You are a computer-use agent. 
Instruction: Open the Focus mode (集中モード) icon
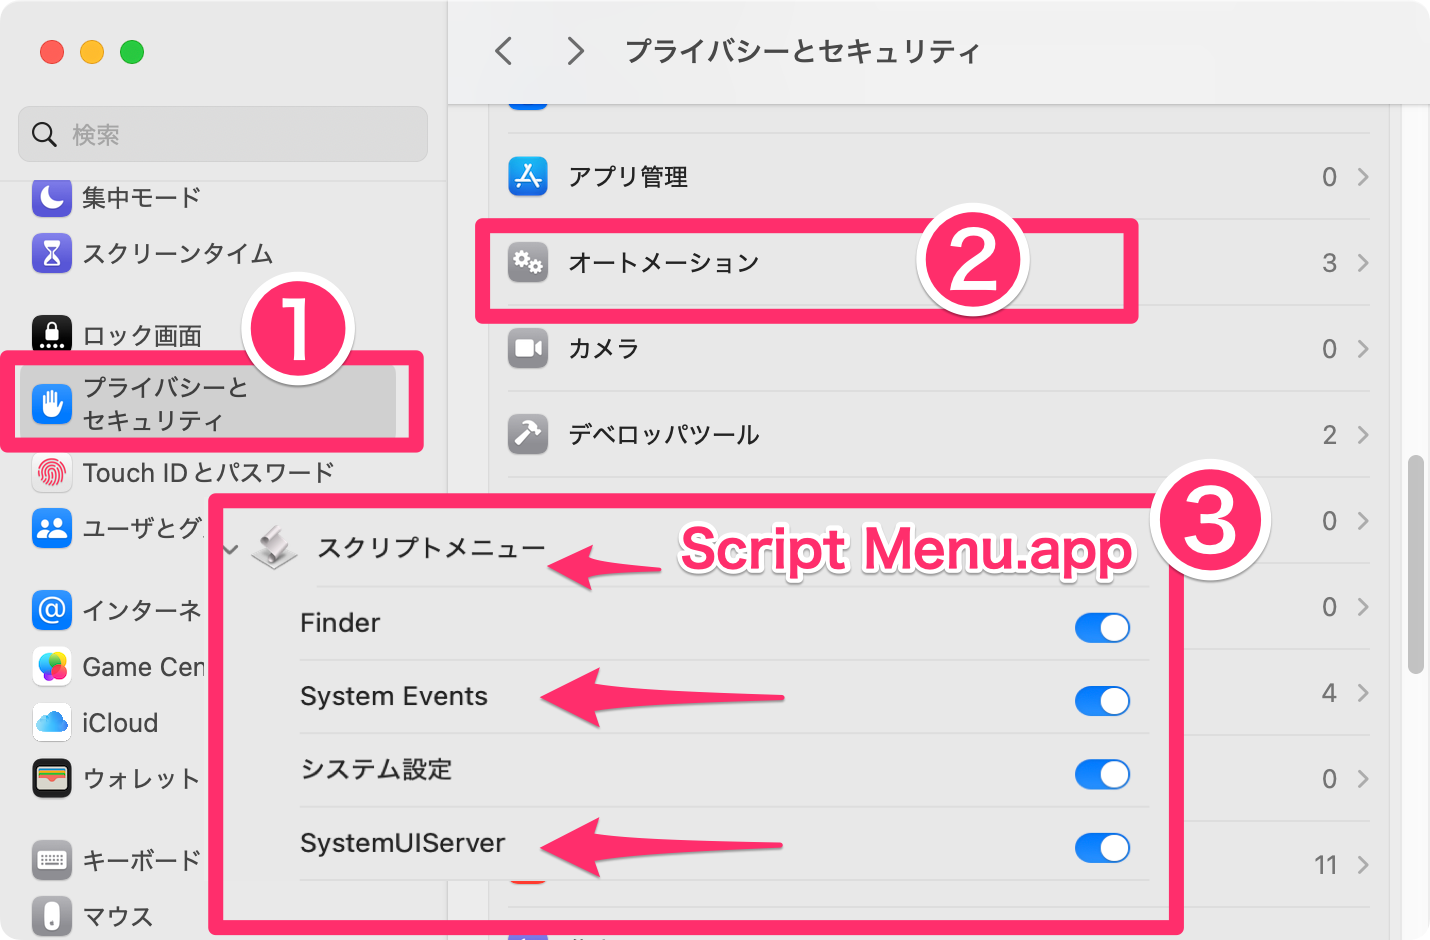[x=52, y=197]
